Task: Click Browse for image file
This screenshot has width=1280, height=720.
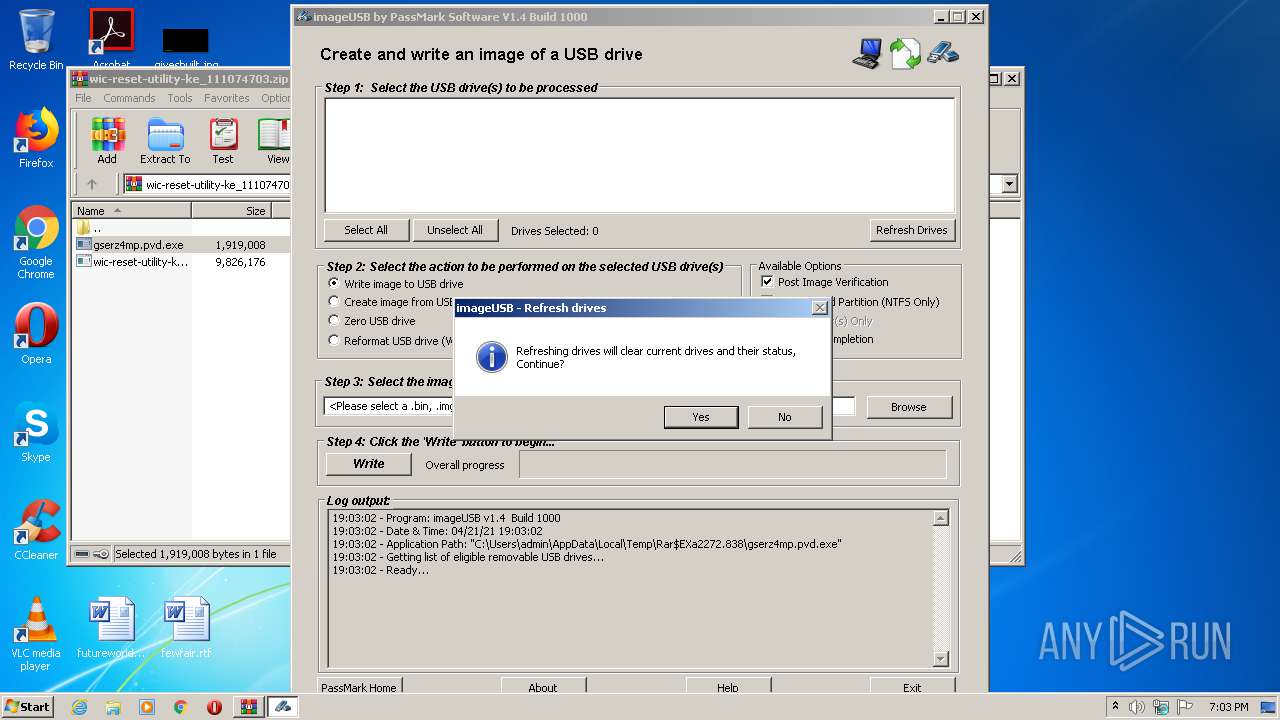Action: [909, 407]
